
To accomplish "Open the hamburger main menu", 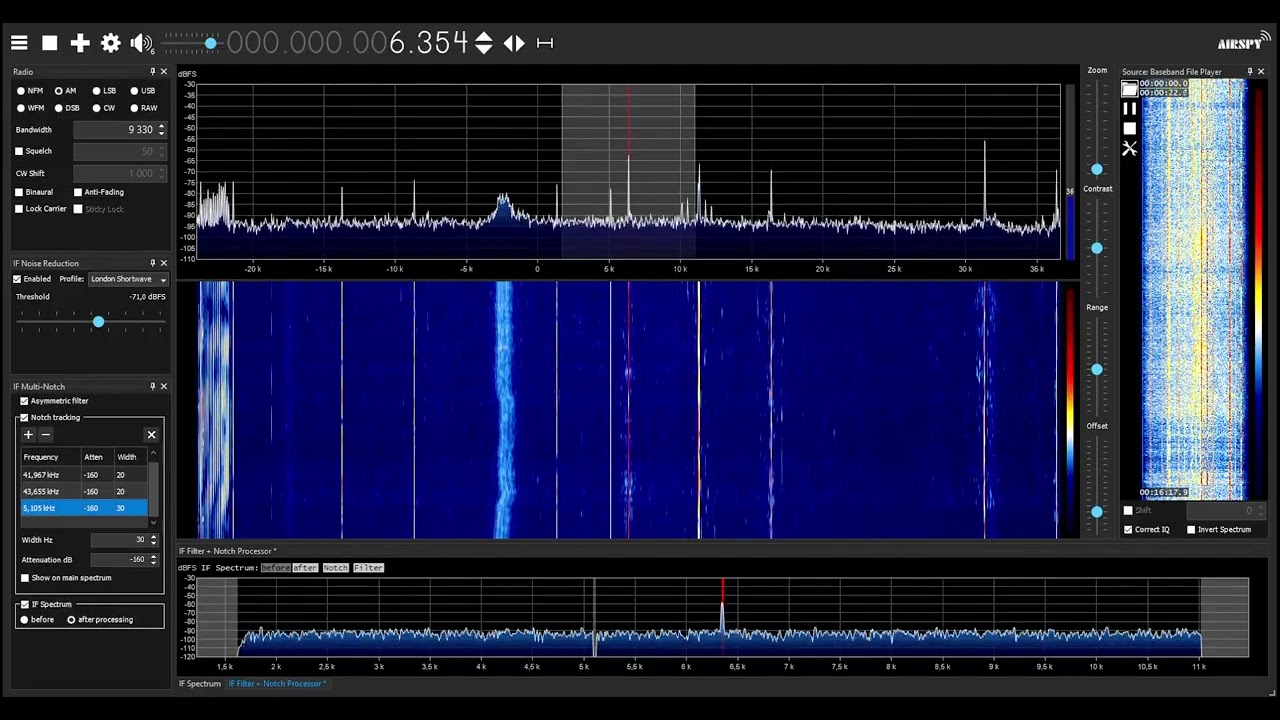I will pos(19,43).
